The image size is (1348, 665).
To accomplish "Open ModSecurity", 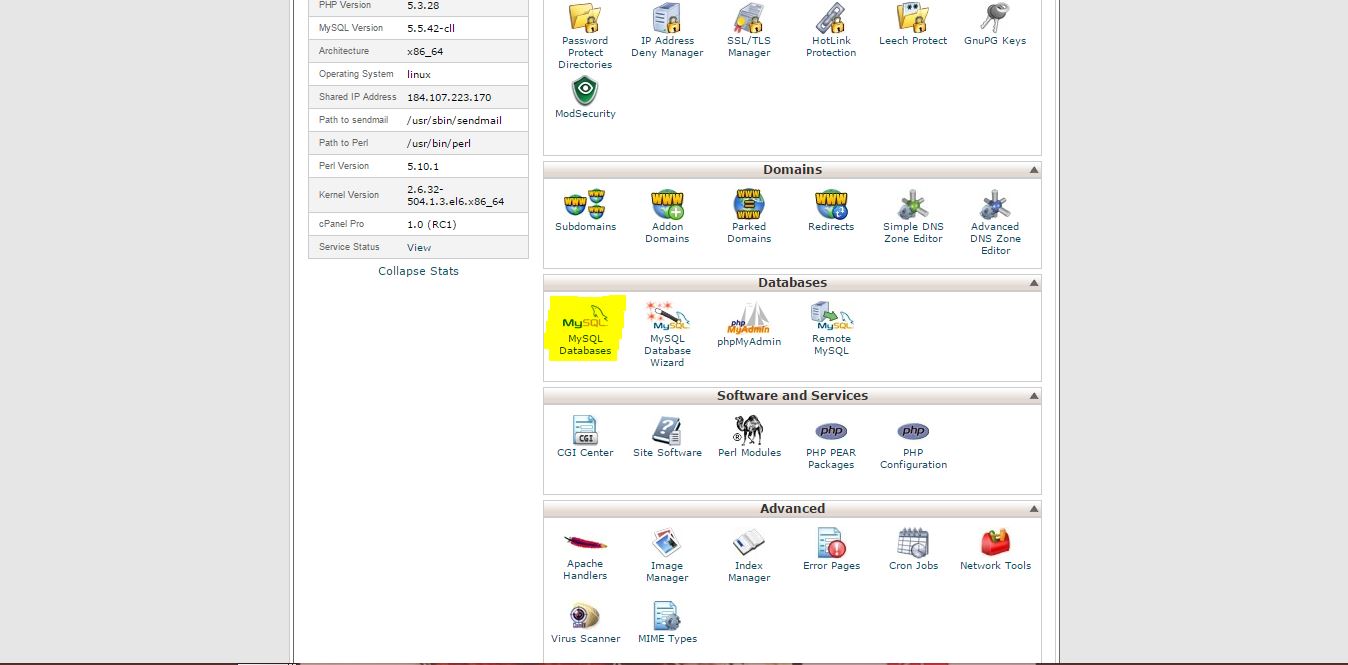I will (585, 98).
